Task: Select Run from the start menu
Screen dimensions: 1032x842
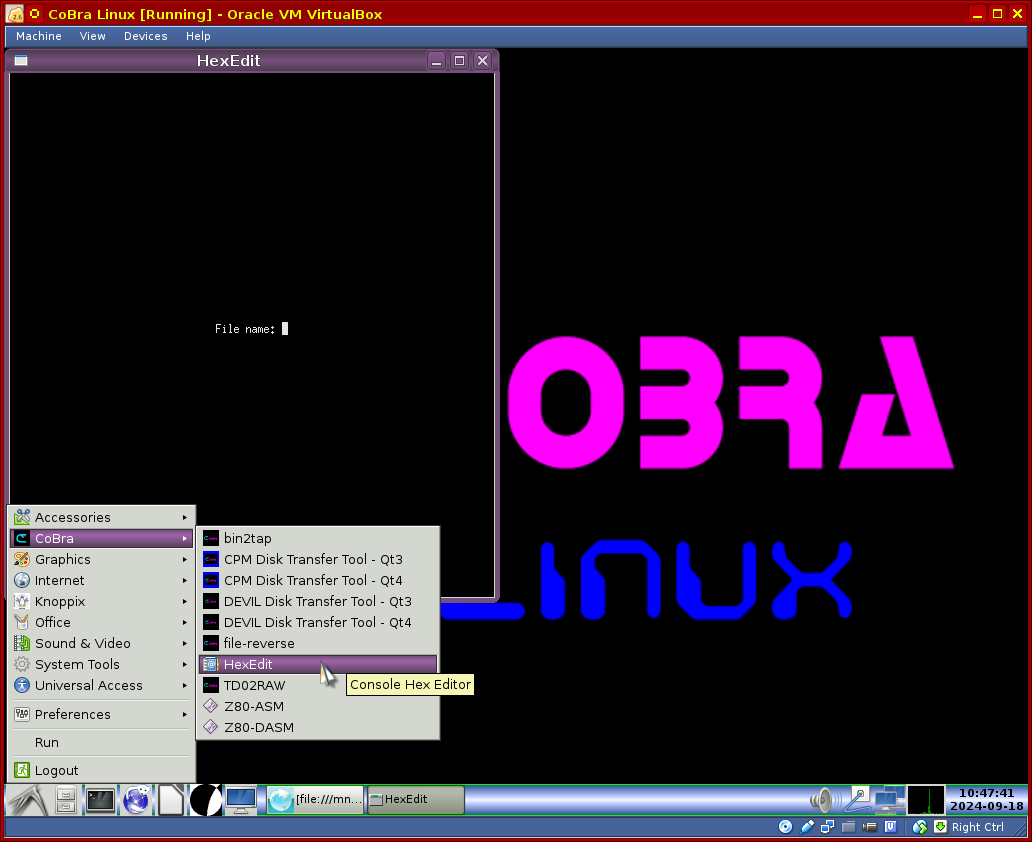Action: click(x=47, y=742)
